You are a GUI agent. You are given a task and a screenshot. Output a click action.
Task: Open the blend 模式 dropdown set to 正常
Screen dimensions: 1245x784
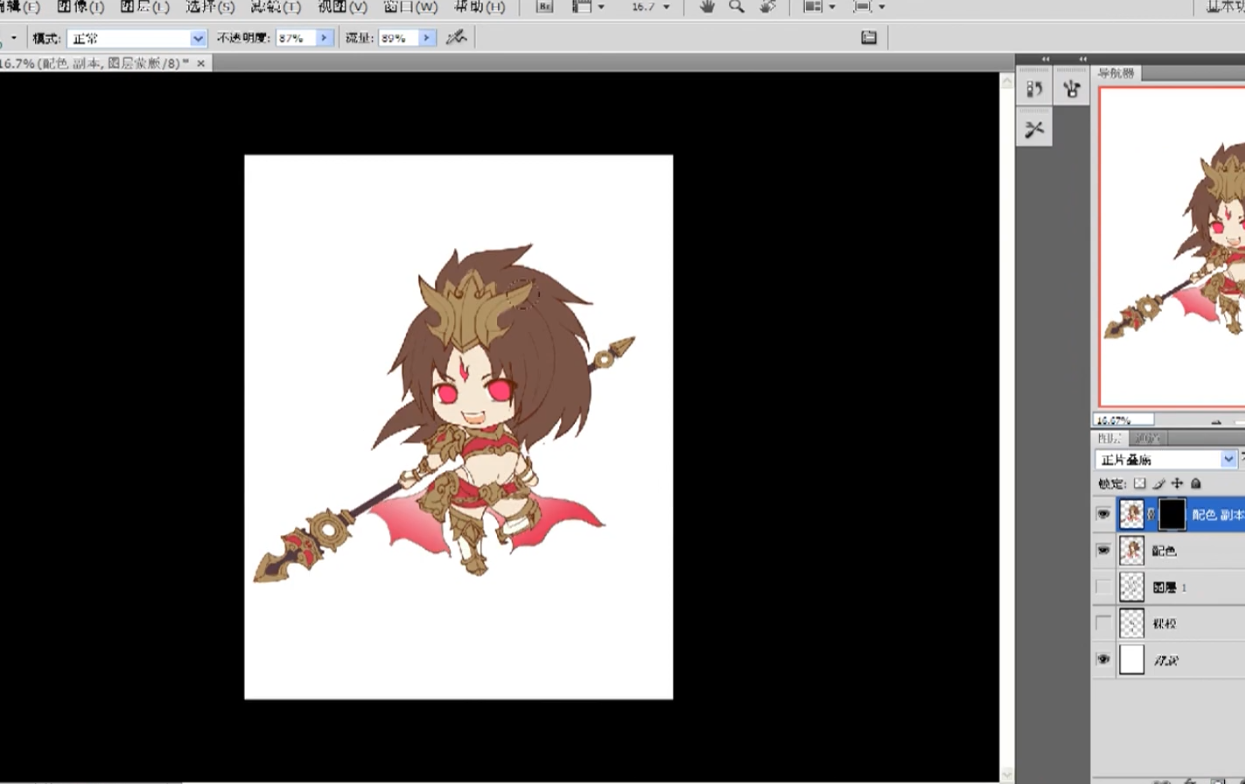[136, 38]
